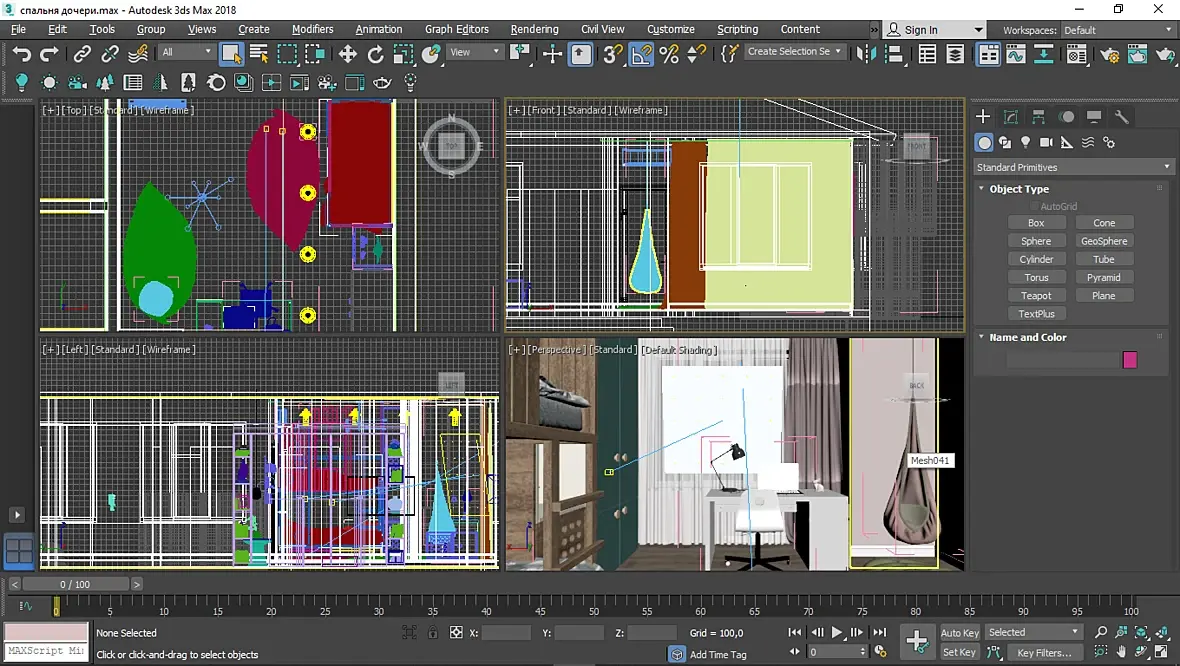Toggle the Auto Key animation mode
Viewport: 1180px width, 666px height.
(959, 632)
